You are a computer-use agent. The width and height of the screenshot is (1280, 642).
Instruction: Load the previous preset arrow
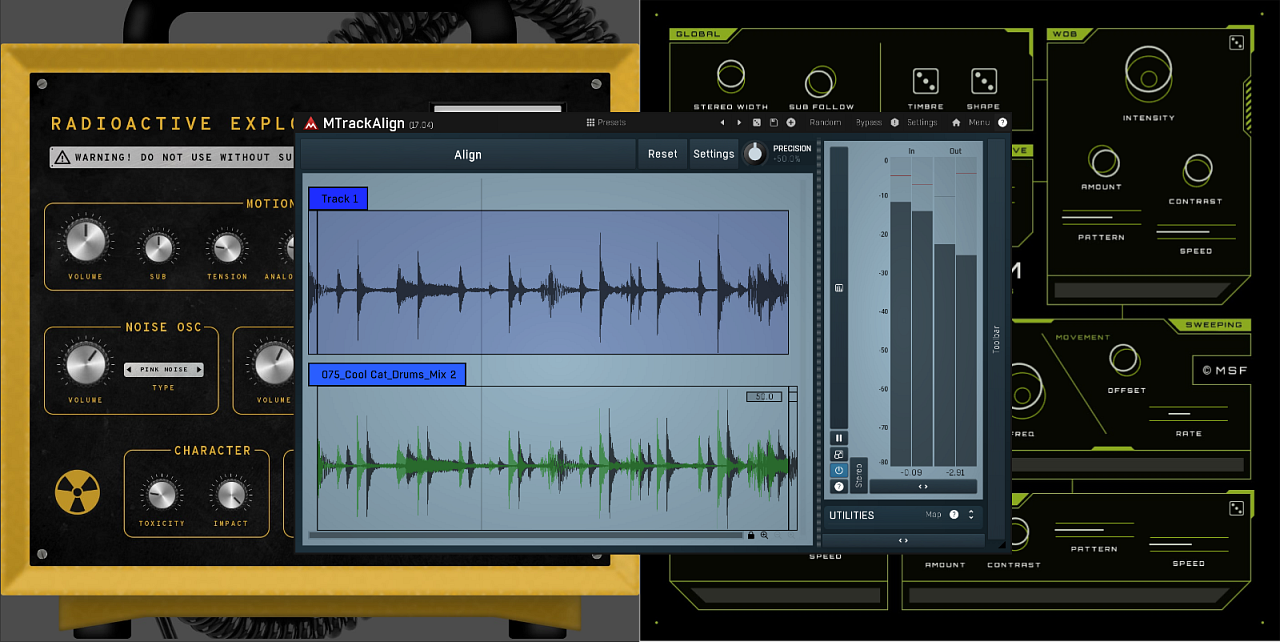(722, 123)
